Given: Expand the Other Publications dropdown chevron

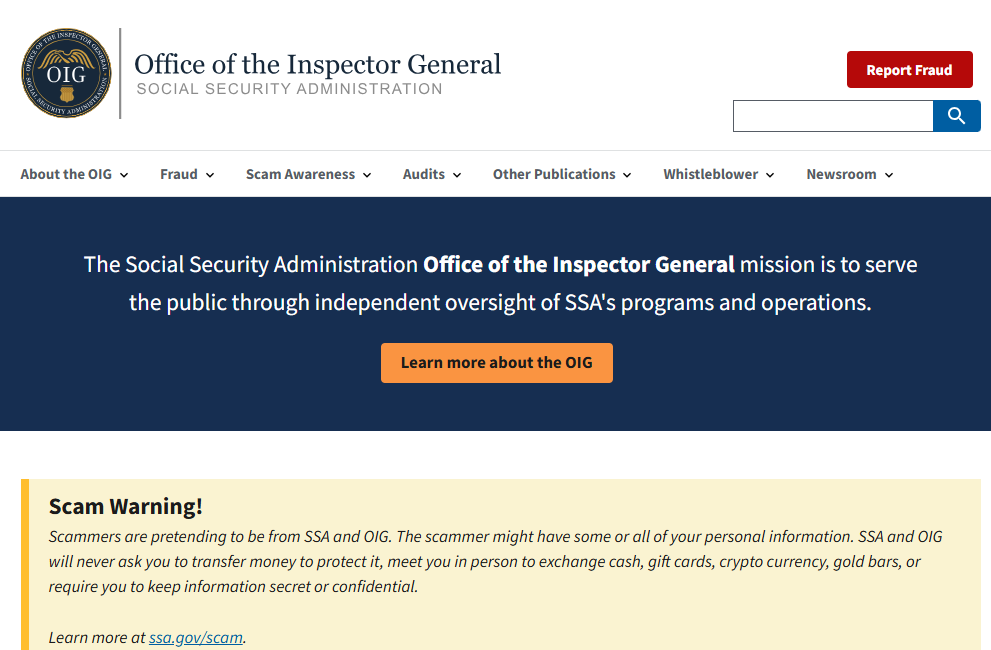Looking at the screenshot, I should (x=627, y=174).
